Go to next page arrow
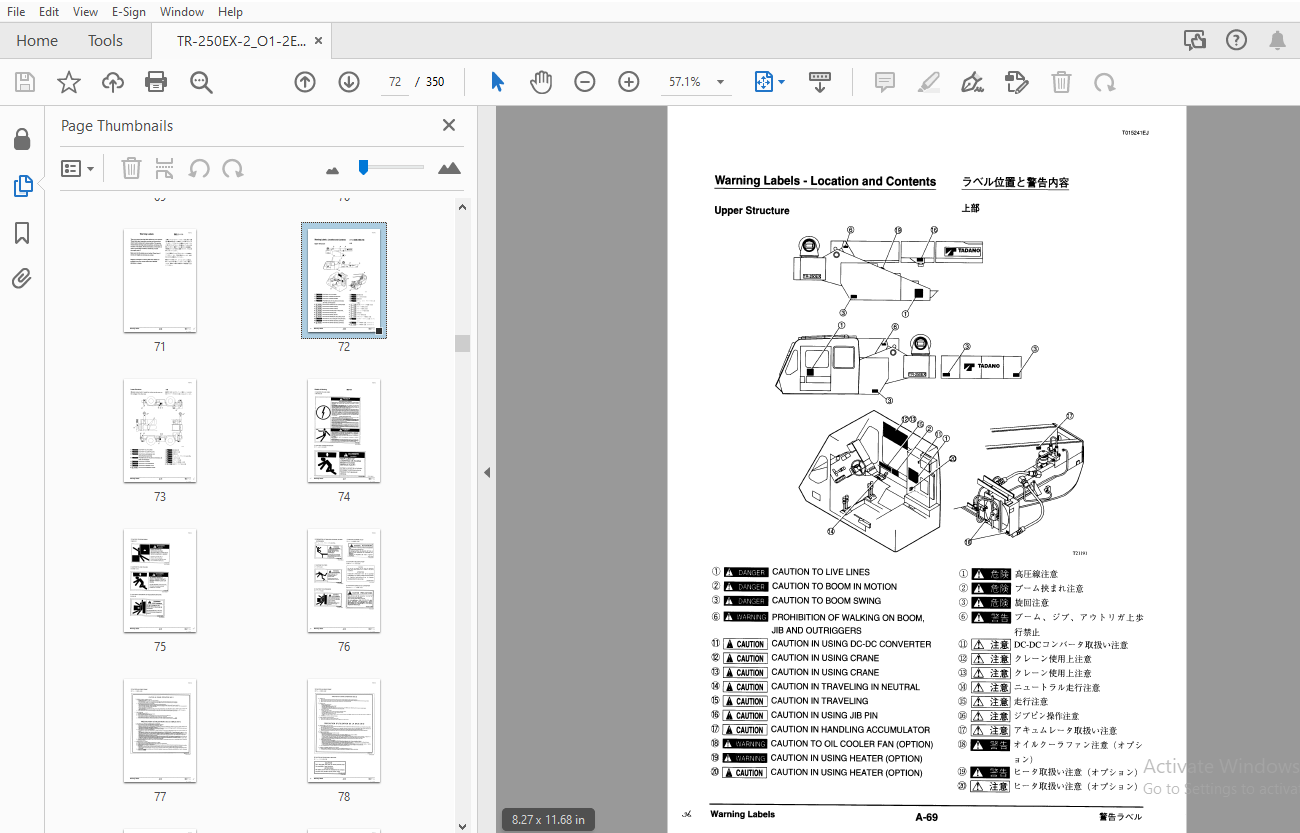Viewport: 1300px width, 833px height. click(349, 82)
